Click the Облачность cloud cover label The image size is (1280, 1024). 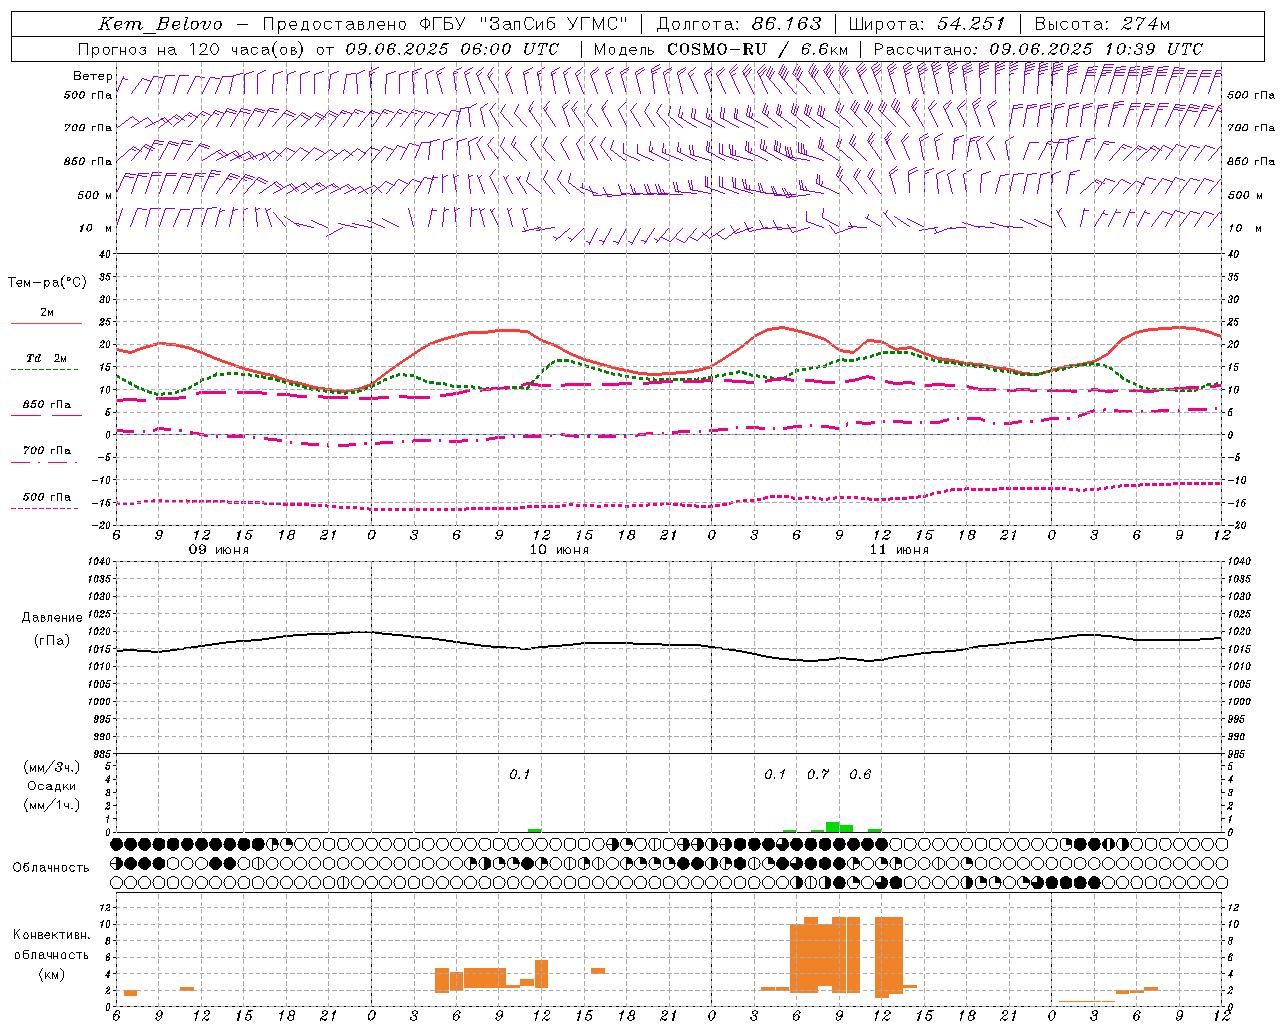[x=51, y=867]
